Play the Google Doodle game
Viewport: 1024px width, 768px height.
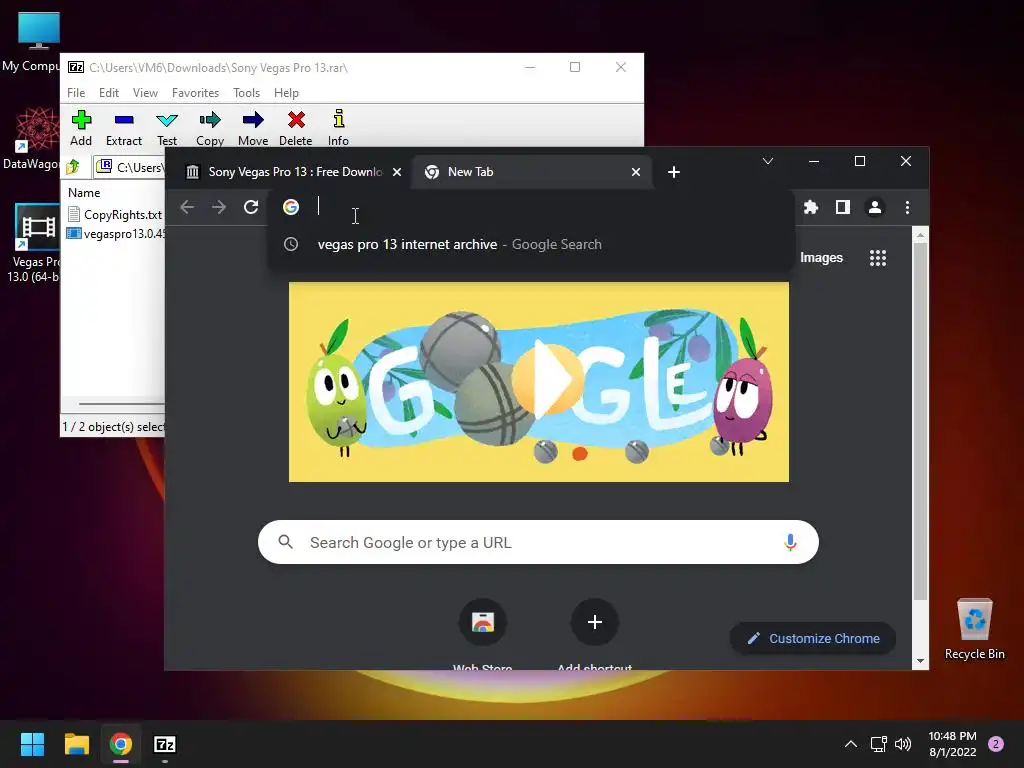click(x=547, y=379)
